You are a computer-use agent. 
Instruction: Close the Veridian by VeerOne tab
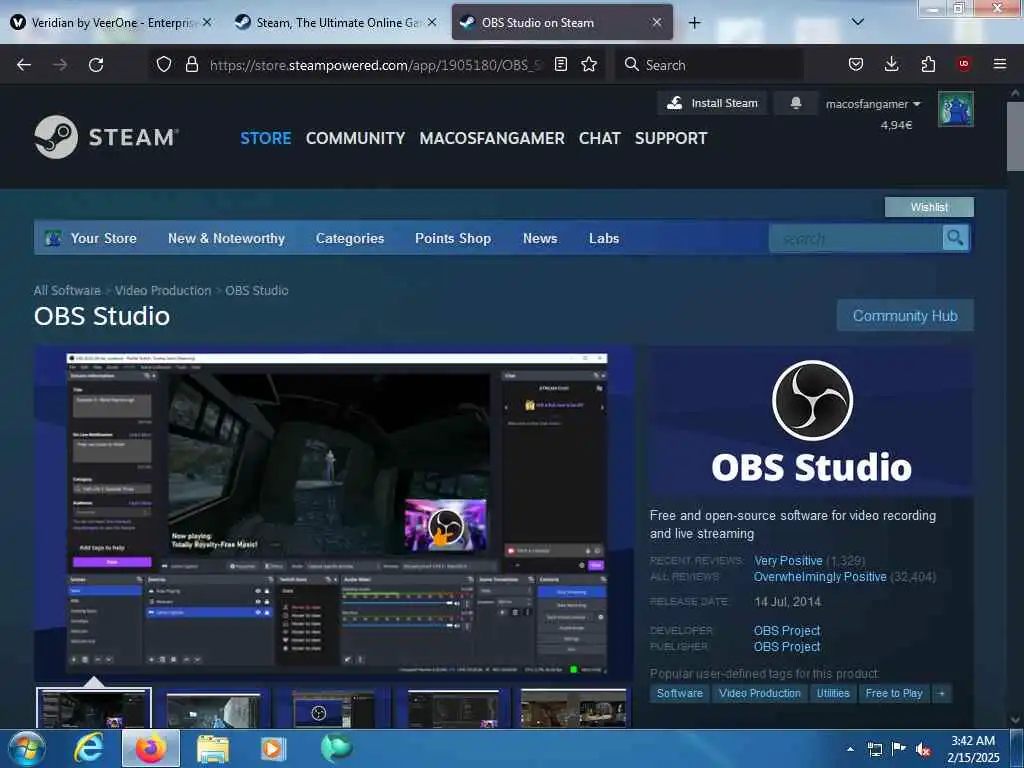pos(207,22)
